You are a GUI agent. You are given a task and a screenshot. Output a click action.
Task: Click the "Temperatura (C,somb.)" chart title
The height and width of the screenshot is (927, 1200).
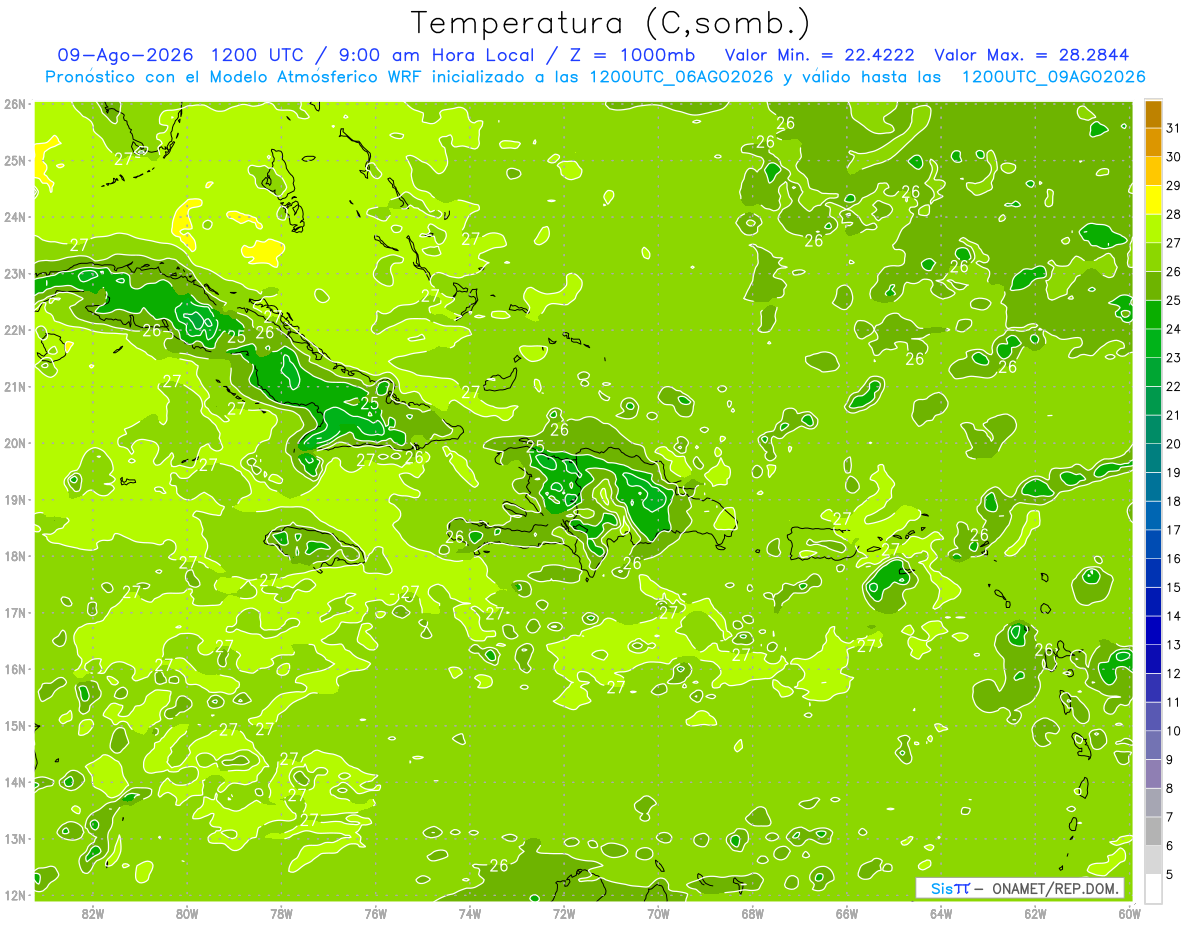(611, 23)
